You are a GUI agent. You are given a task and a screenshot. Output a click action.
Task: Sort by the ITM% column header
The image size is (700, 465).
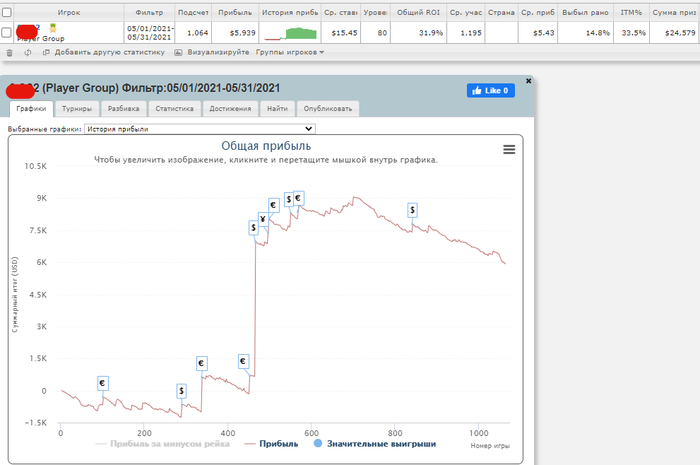click(x=631, y=12)
